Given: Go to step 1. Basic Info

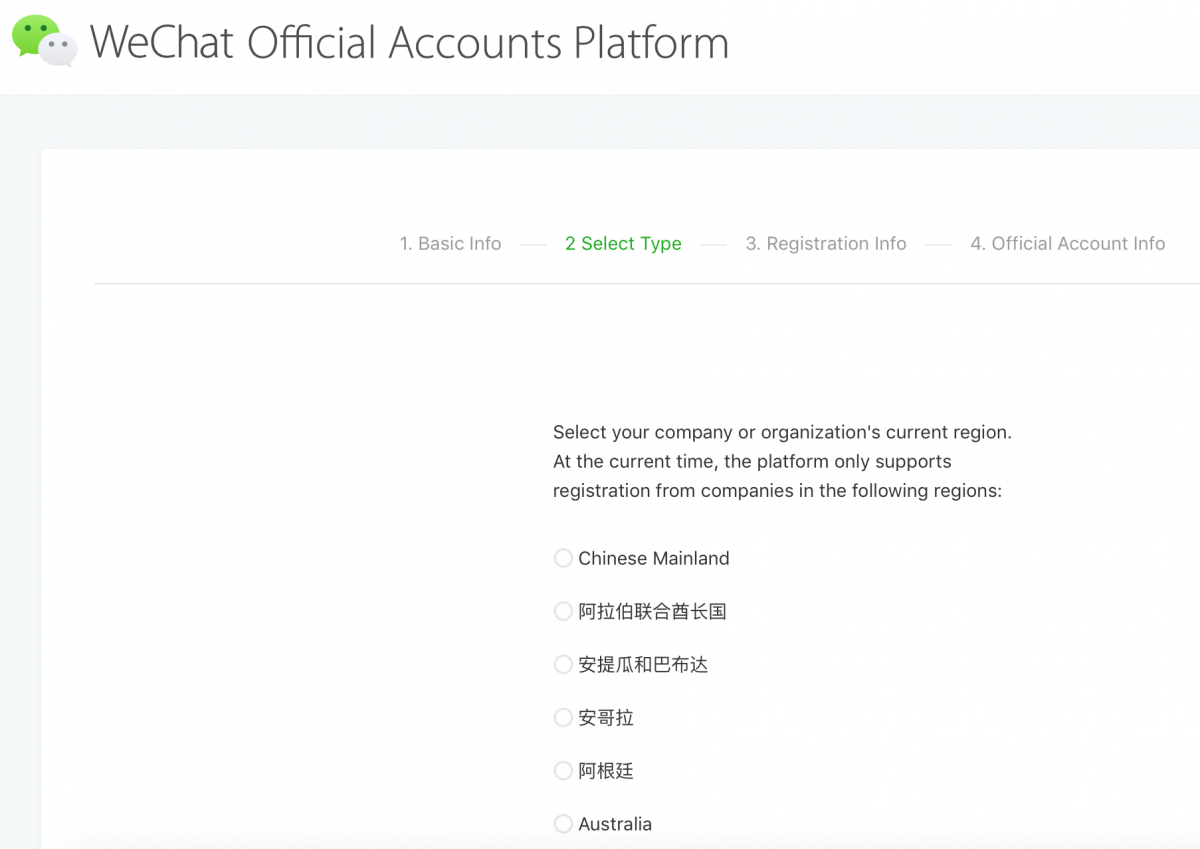Looking at the screenshot, I should (x=450, y=244).
